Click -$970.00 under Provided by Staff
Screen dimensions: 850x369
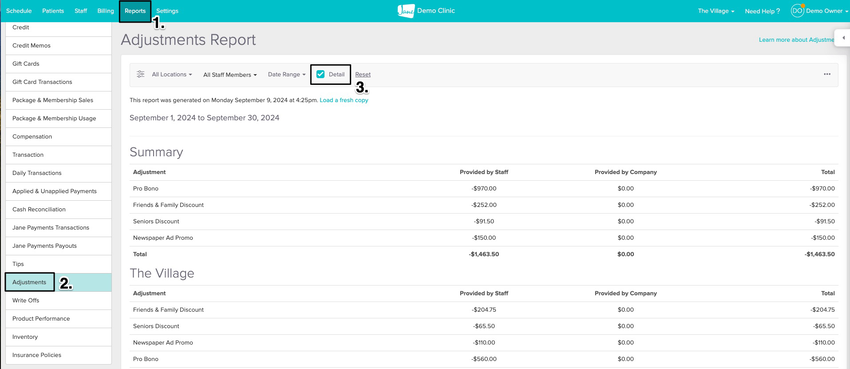tap(484, 189)
